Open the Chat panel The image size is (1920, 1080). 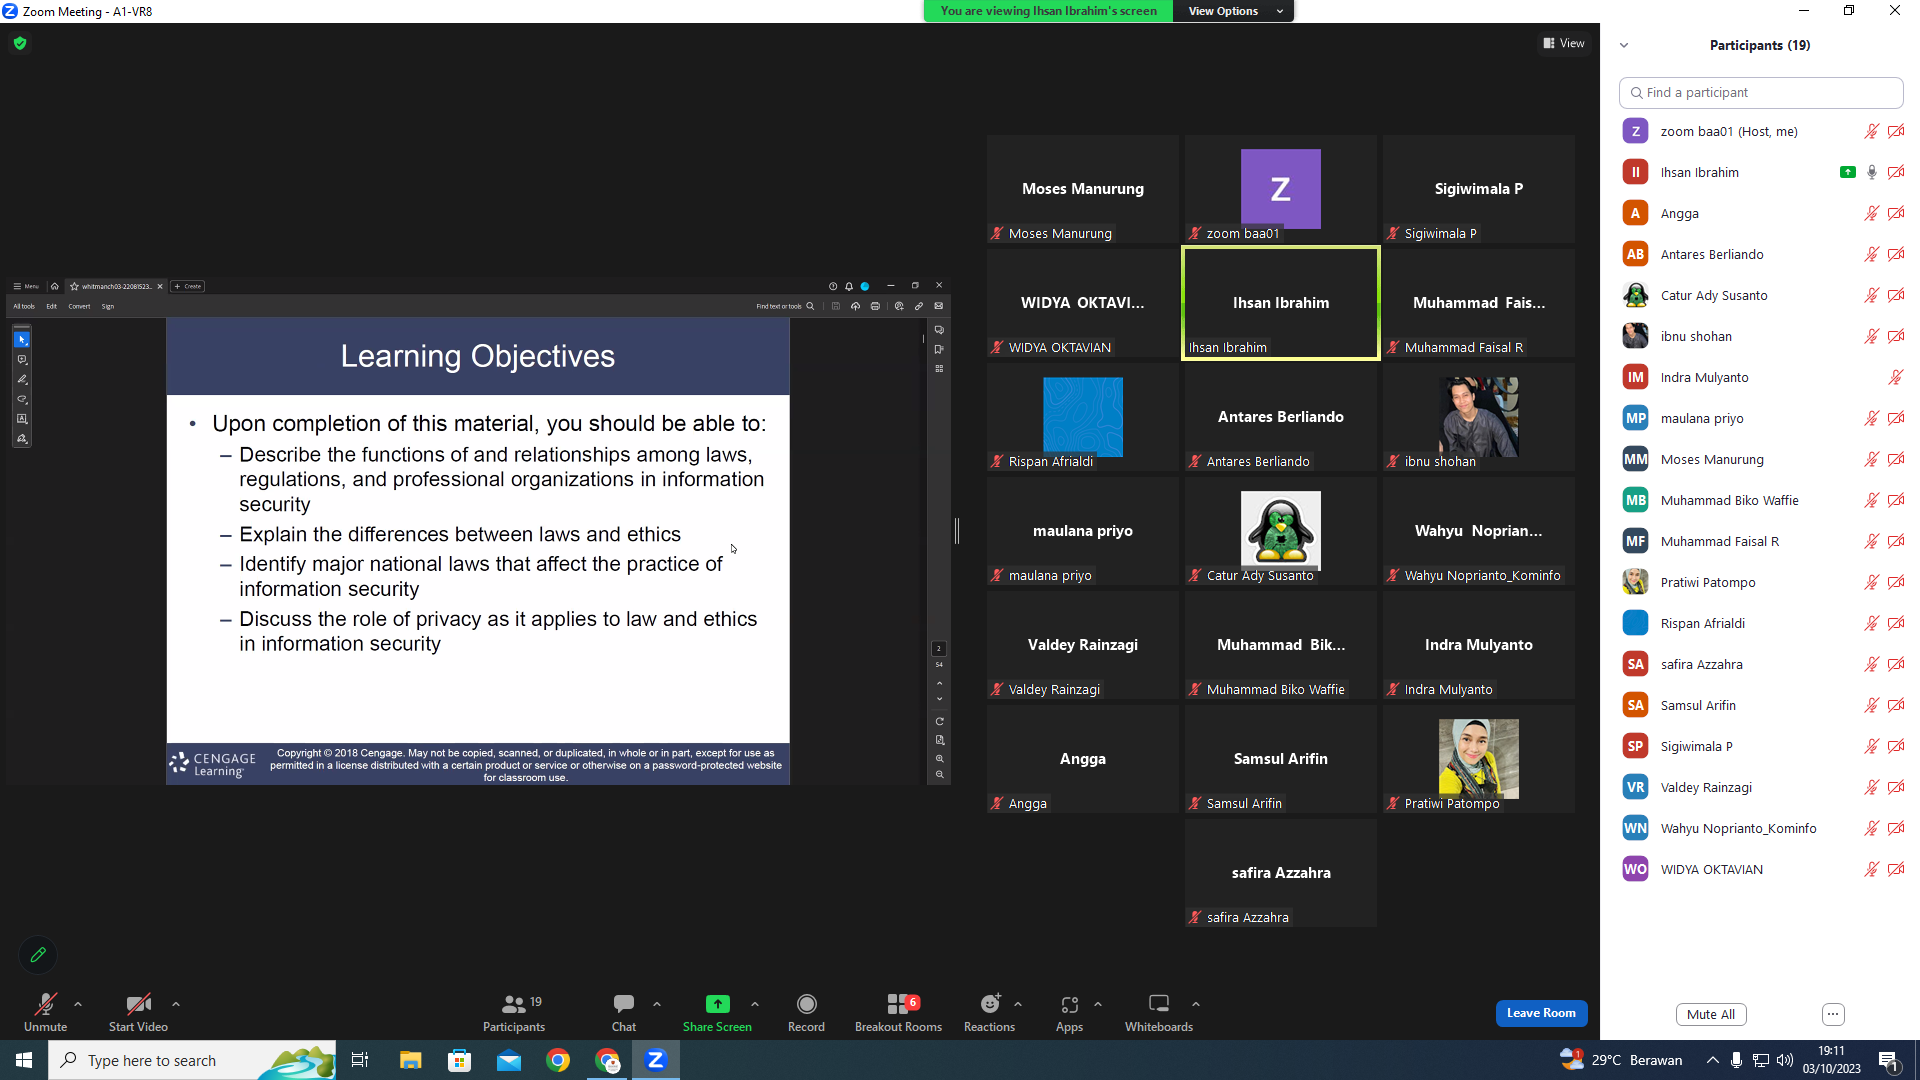(x=624, y=1012)
